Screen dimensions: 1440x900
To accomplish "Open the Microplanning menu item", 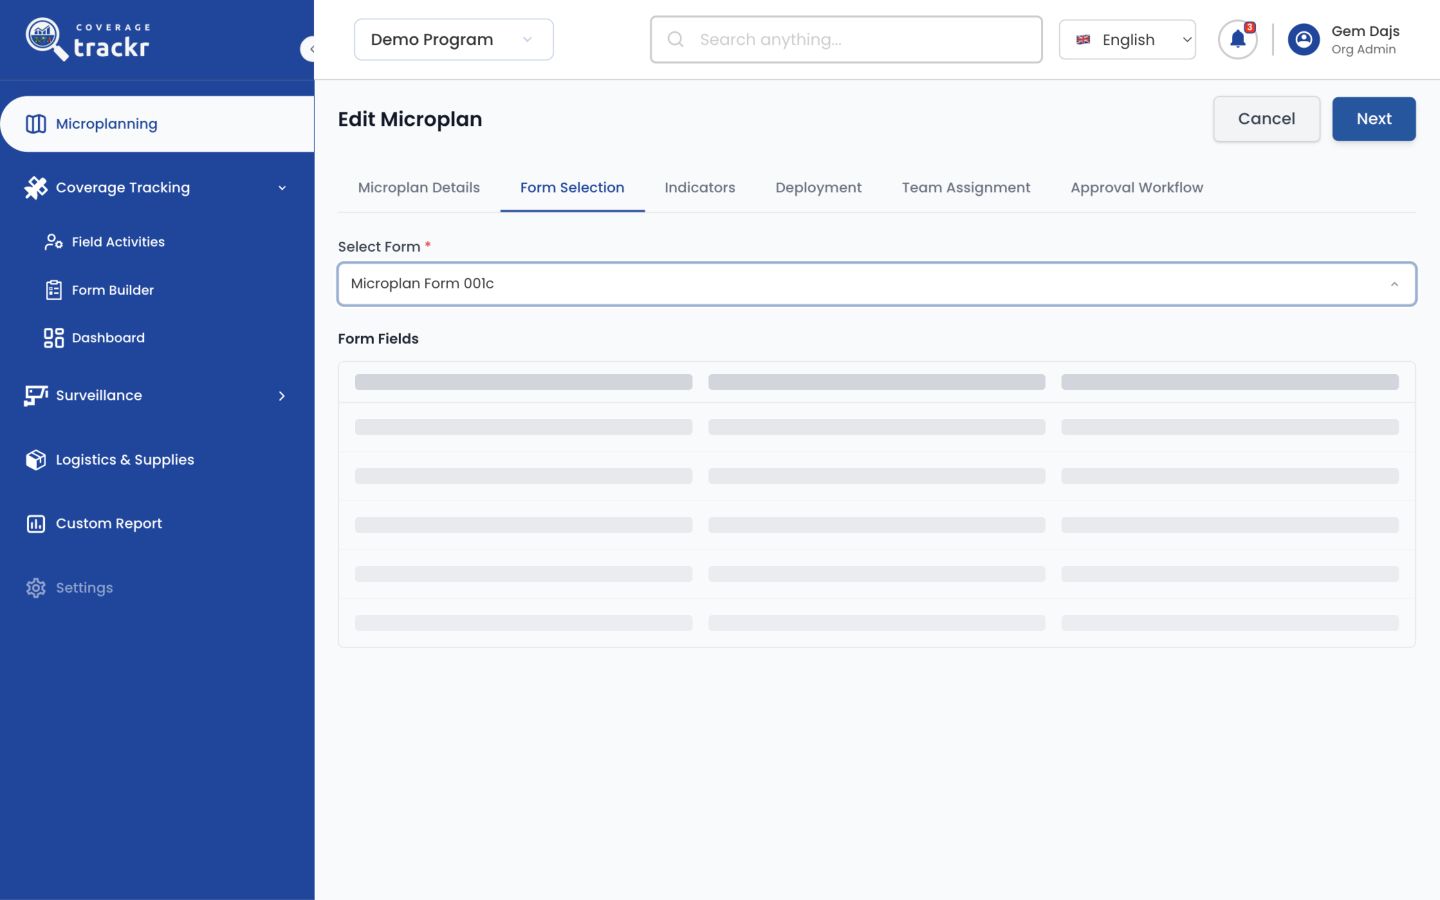I will point(157,124).
